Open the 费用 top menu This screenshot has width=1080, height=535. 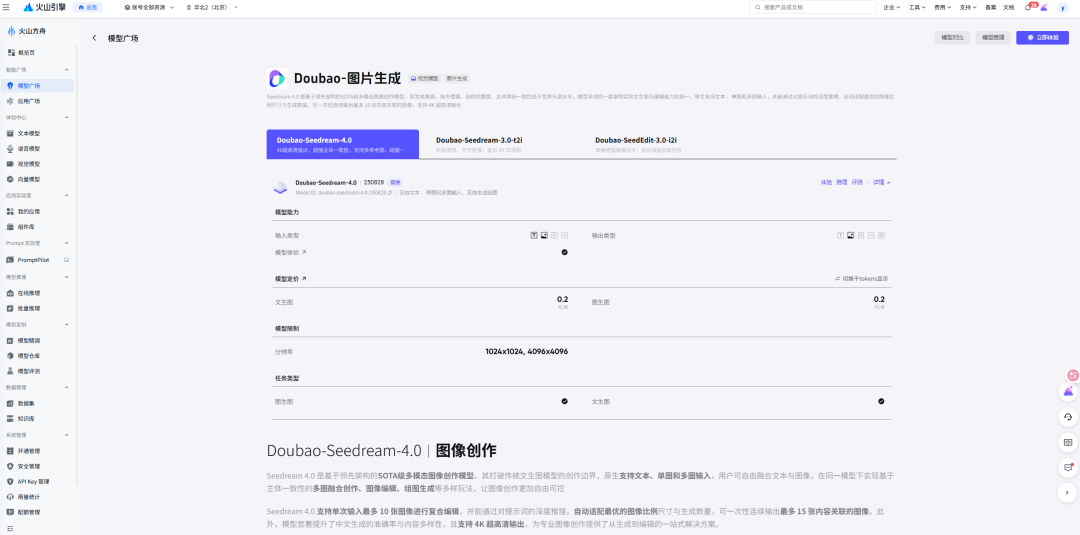tap(942, 7)
